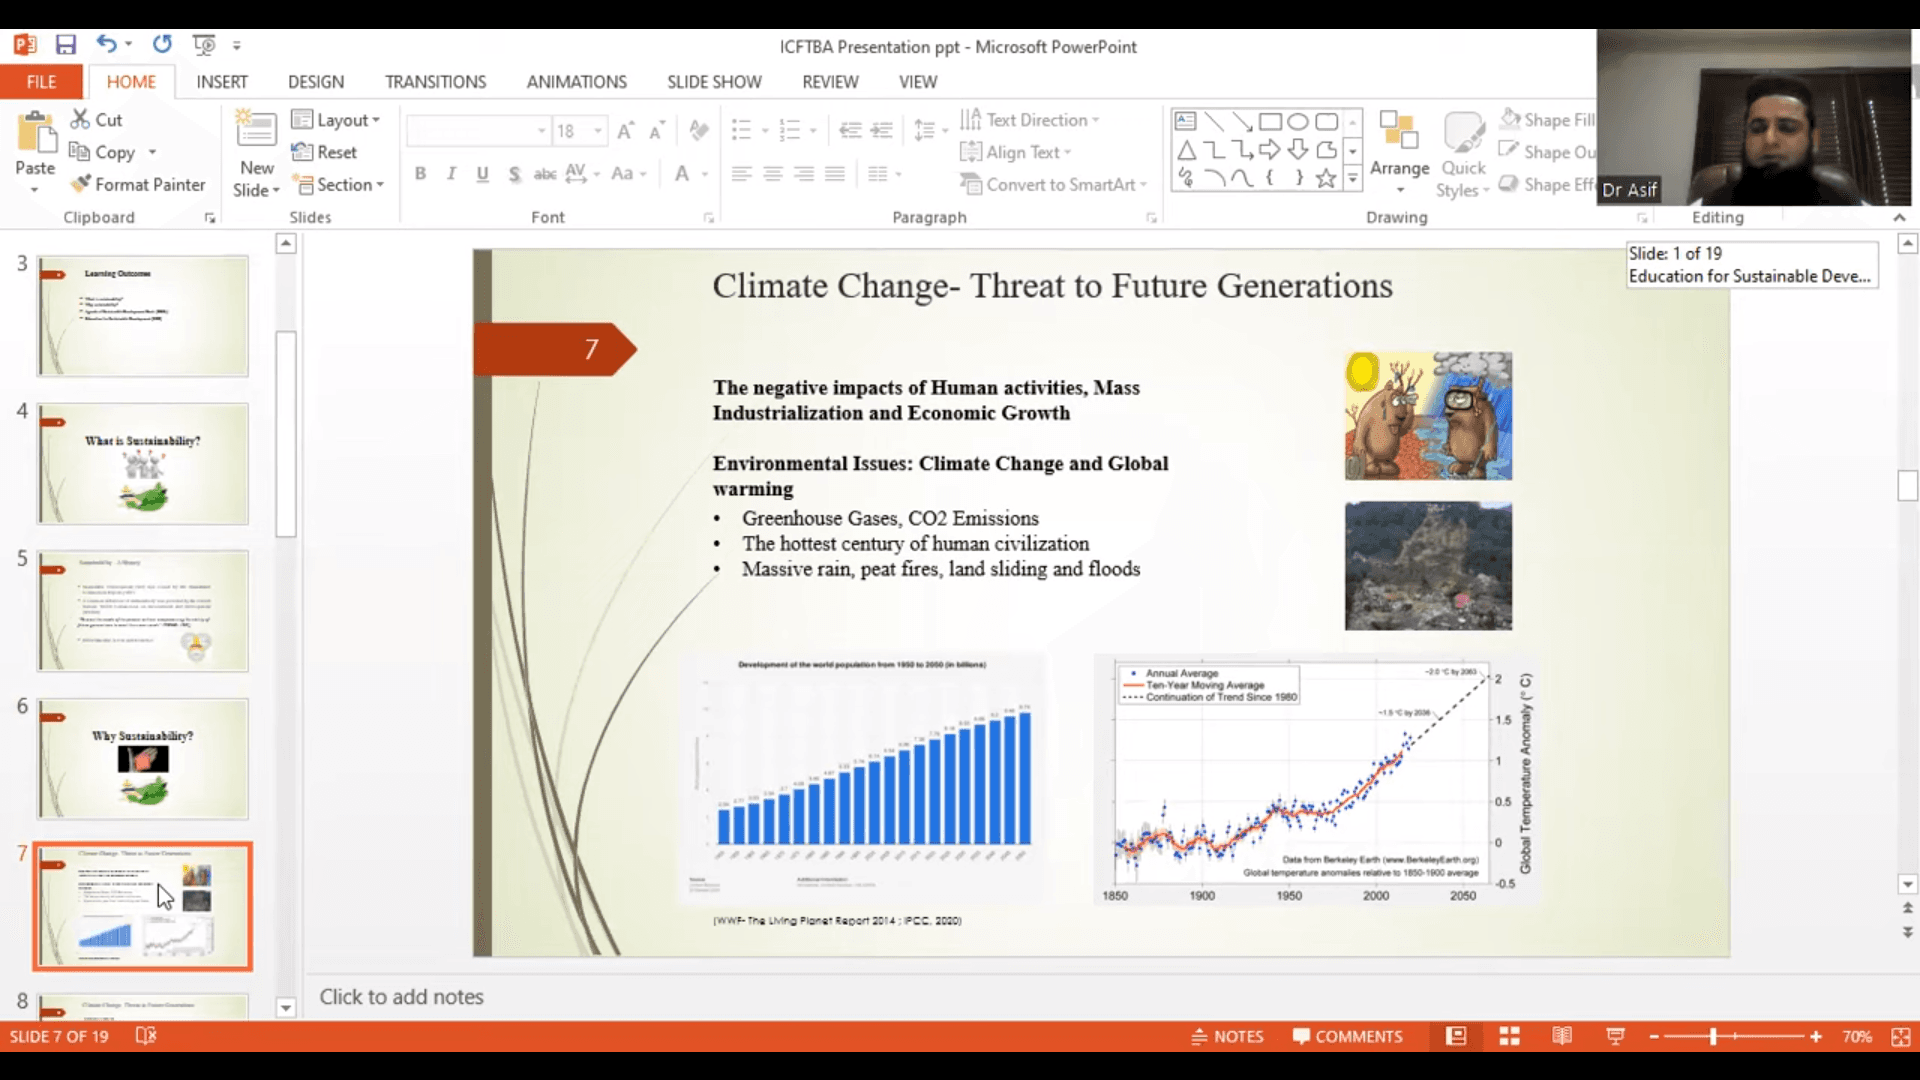This screenshot has height=1080, width=1920.
Task: Align text left in Paragraph group
Action: pos(741,174)
